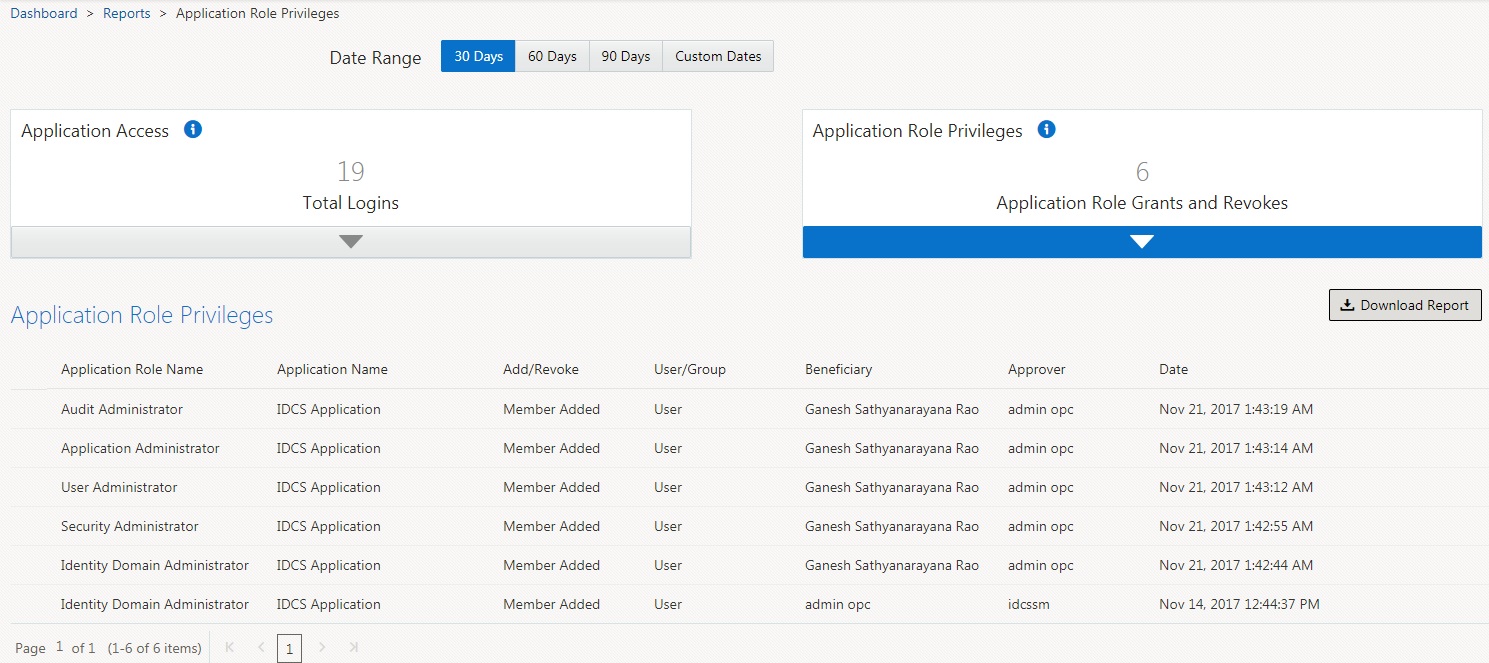Jump to the last page arrow
1489x663 pixels.
(x=353, y=648)
